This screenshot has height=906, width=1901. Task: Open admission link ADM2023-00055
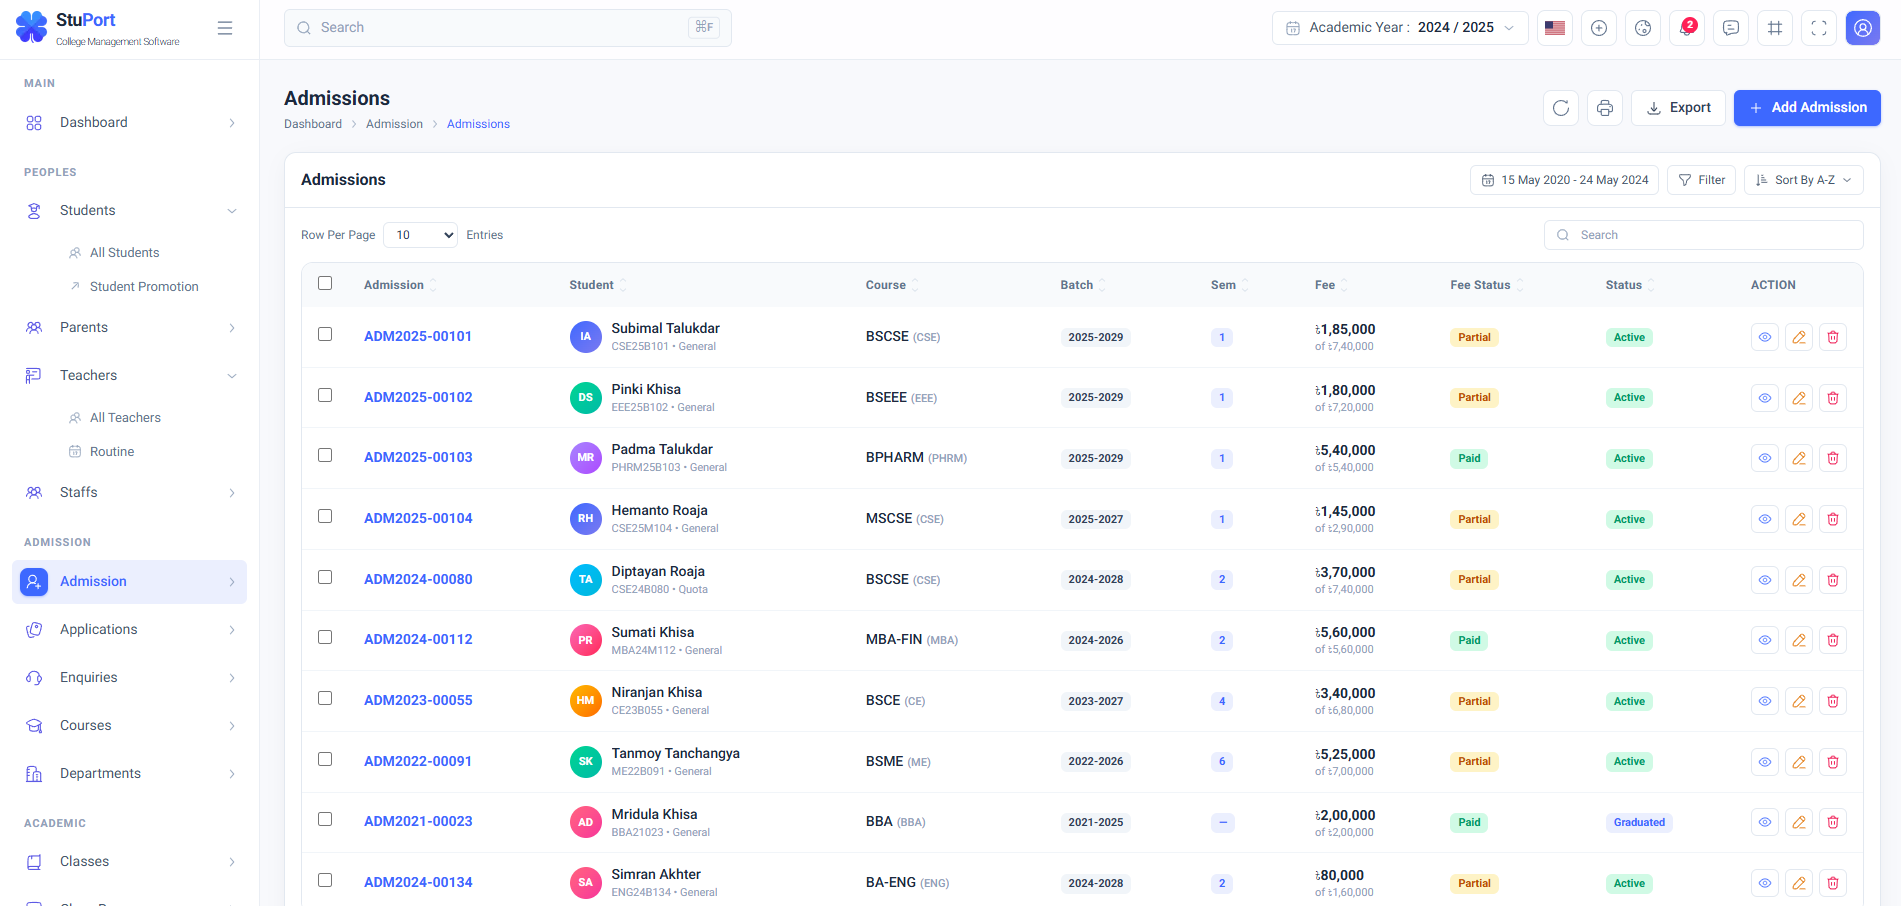coord(418,701)
